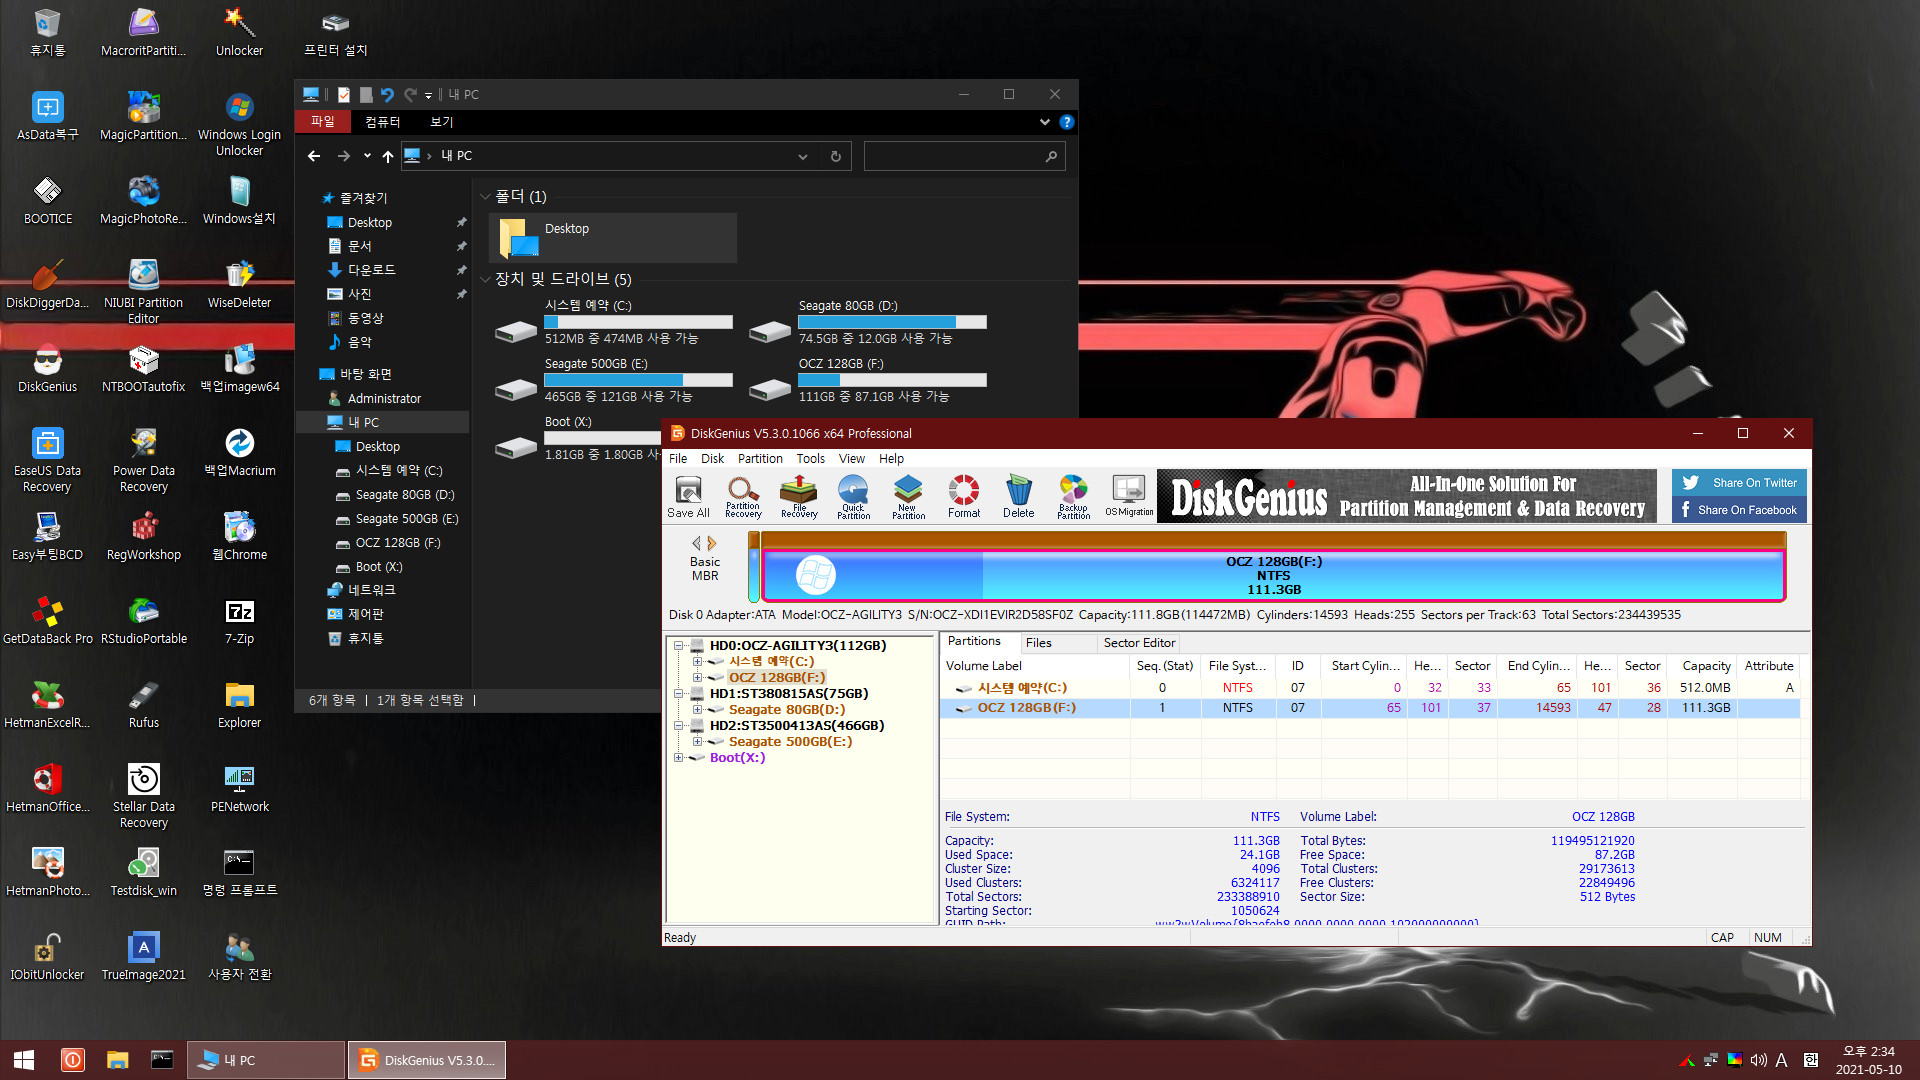Expand Boot(X:) node in disk tree
This screenshot has width=1920, height=1080.
pyautogui.click(x=679, y=757)
